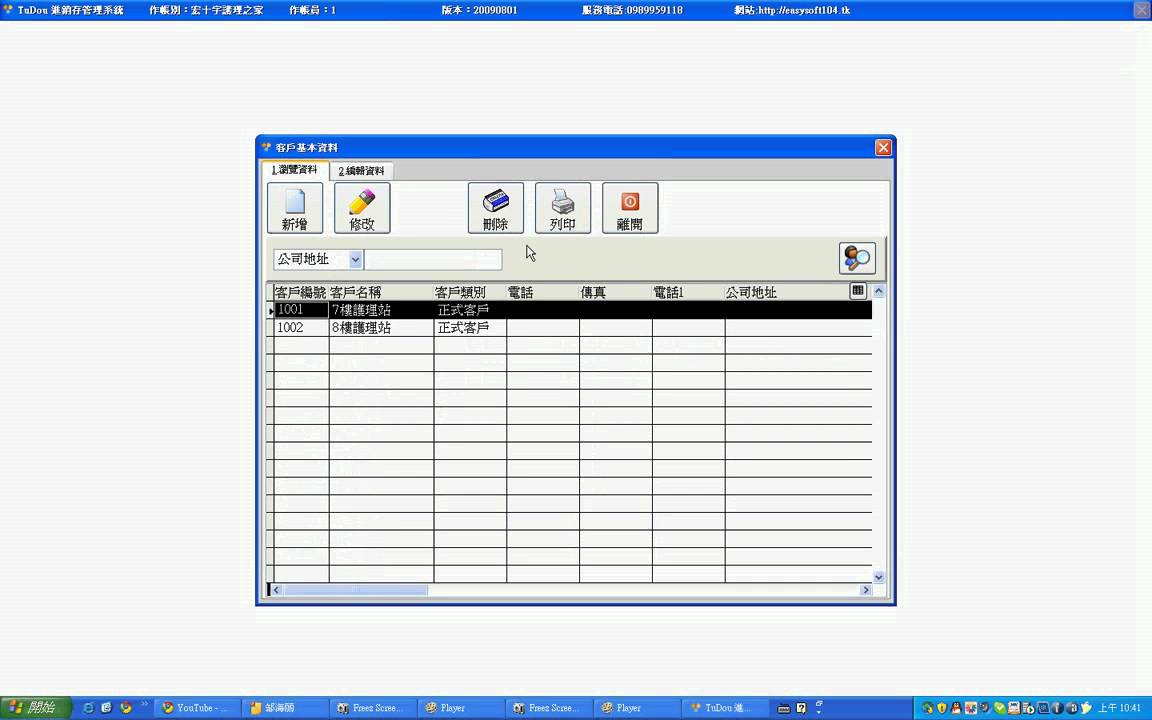
Task: Switch to the 2.編輯資料 tab
Action: point(361,171)
